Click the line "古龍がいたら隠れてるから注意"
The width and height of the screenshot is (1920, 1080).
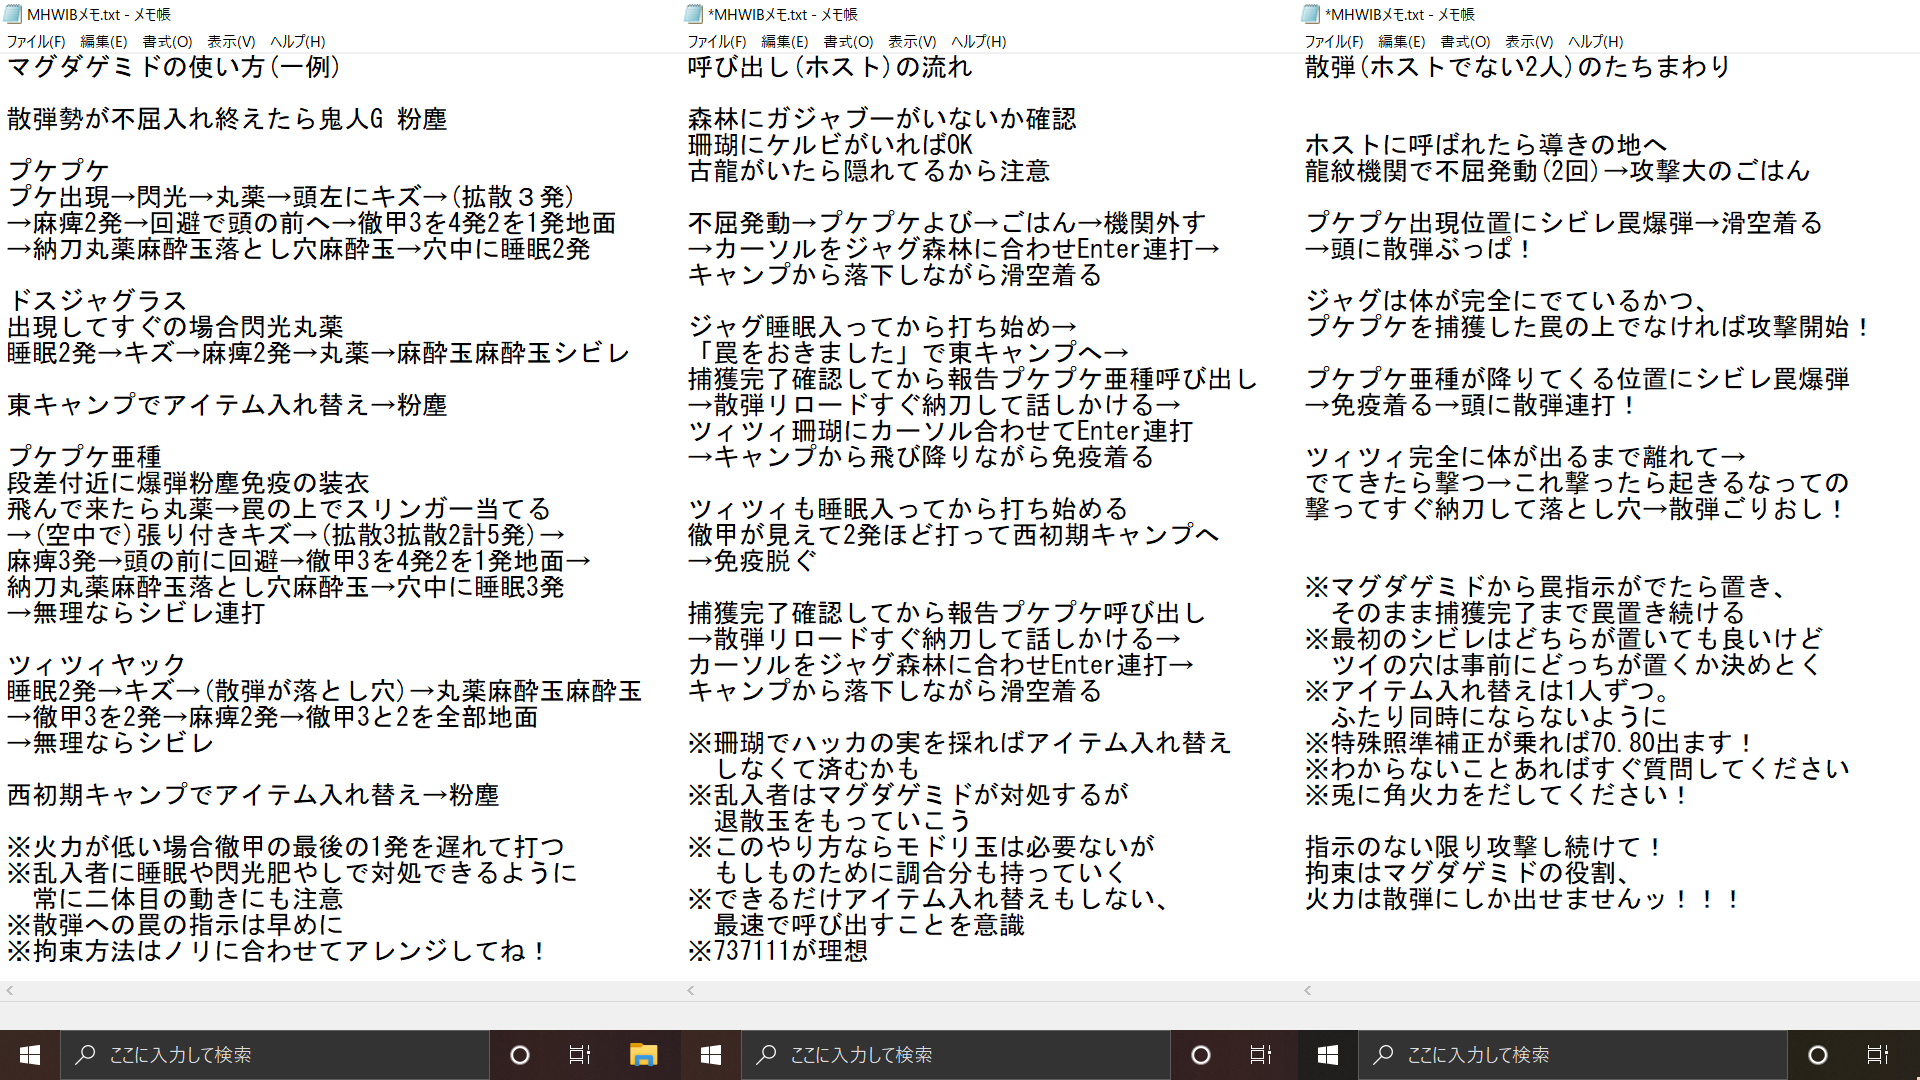coord(869,171)
